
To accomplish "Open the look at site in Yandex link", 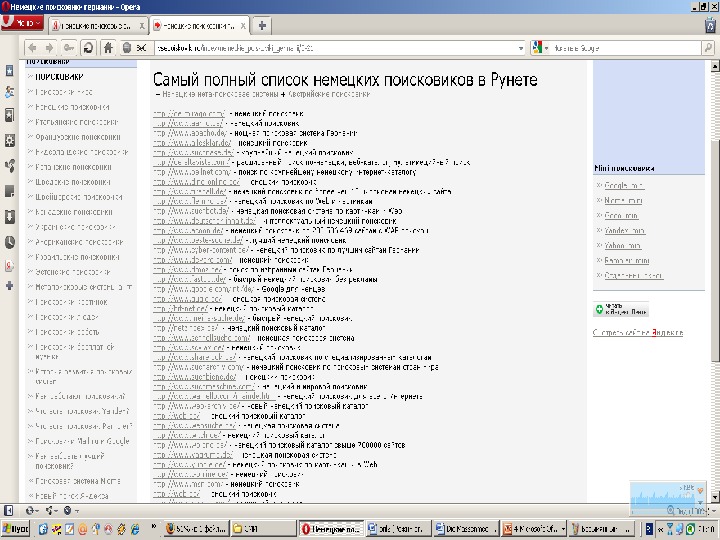I will click(638, 332).
